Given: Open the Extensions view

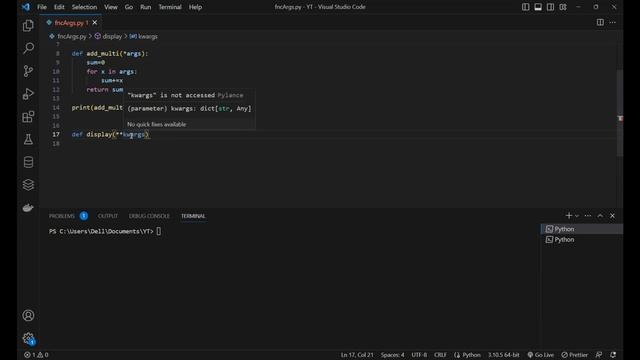Looking at the screenshot, I should coord(28,117).
